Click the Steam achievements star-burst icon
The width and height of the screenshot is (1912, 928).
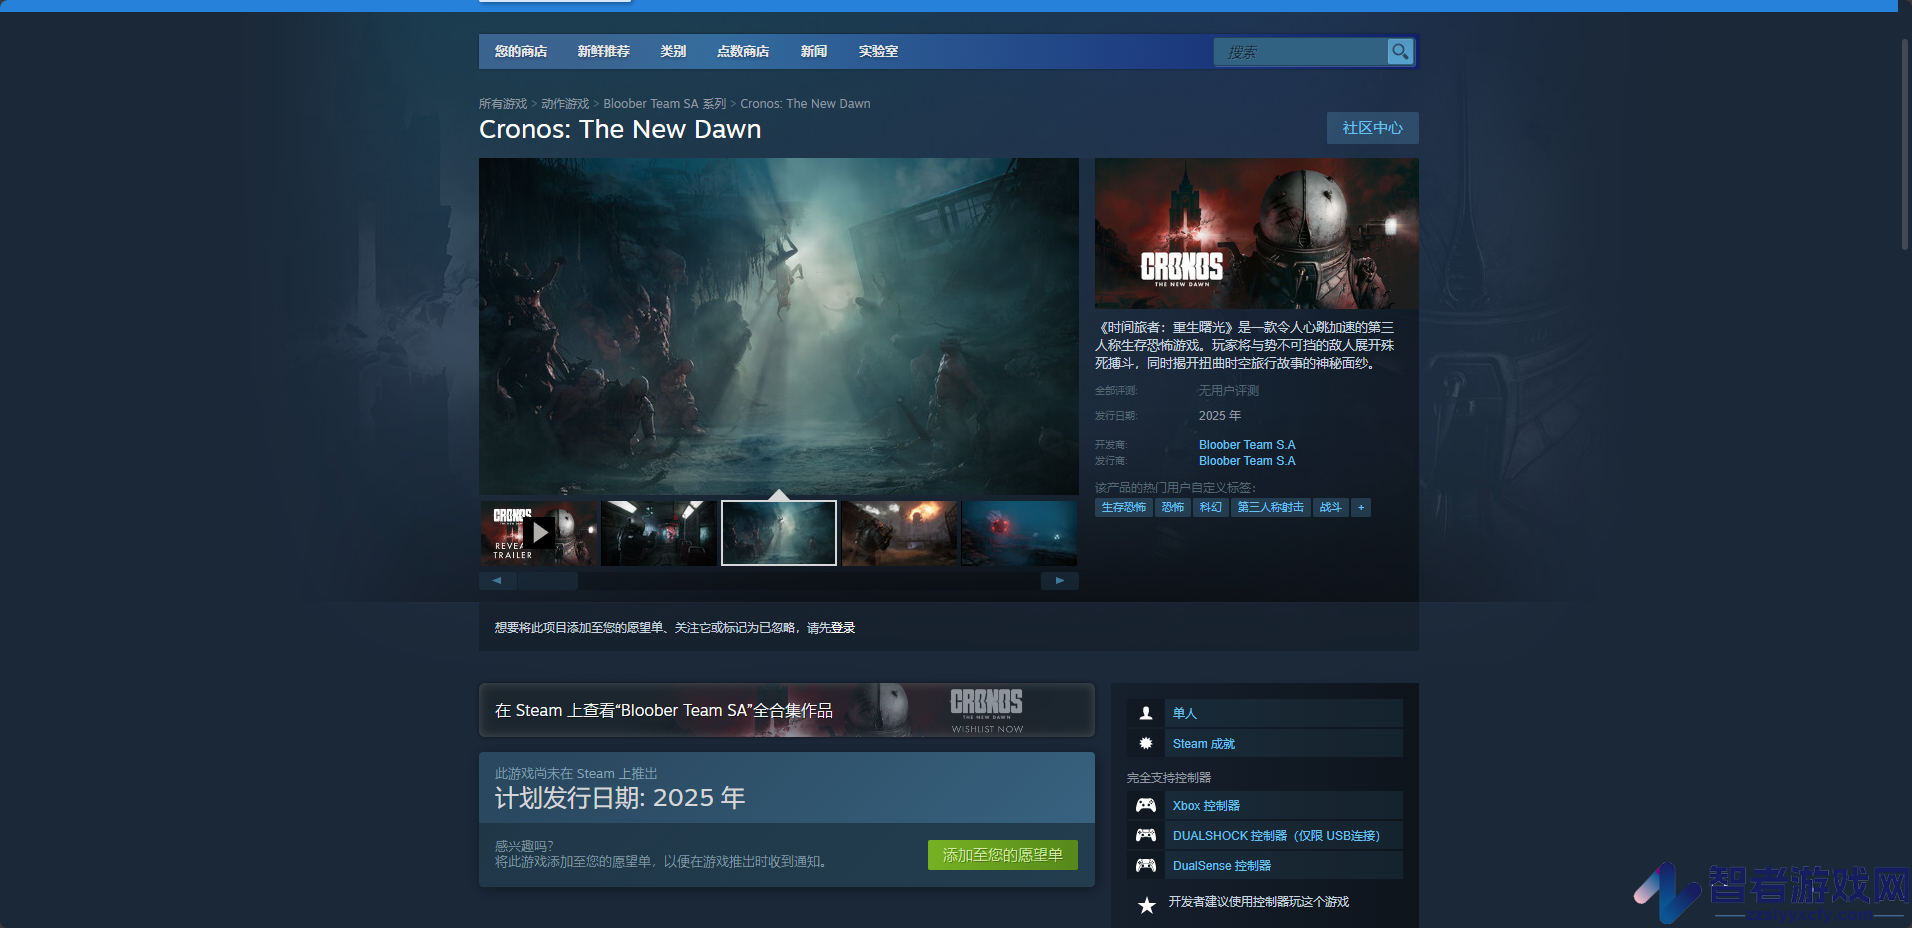tap(1146, 743)
